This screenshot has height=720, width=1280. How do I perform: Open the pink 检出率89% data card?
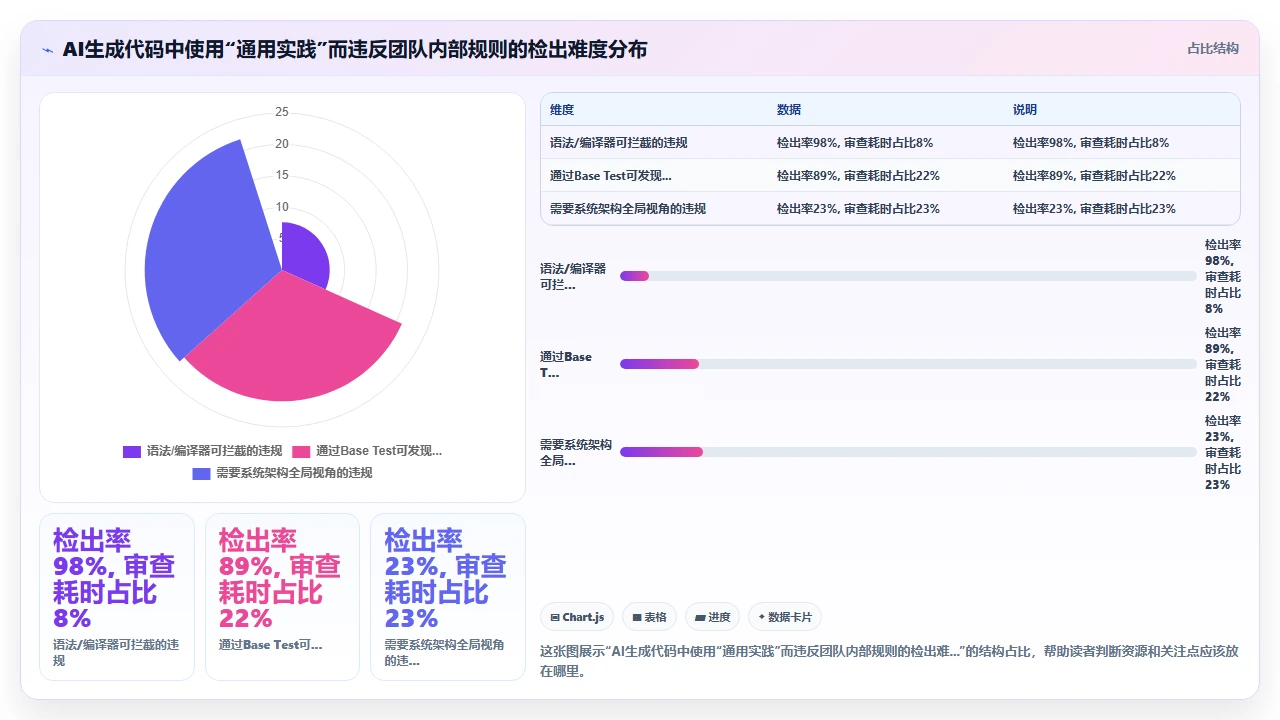(282, 597)
